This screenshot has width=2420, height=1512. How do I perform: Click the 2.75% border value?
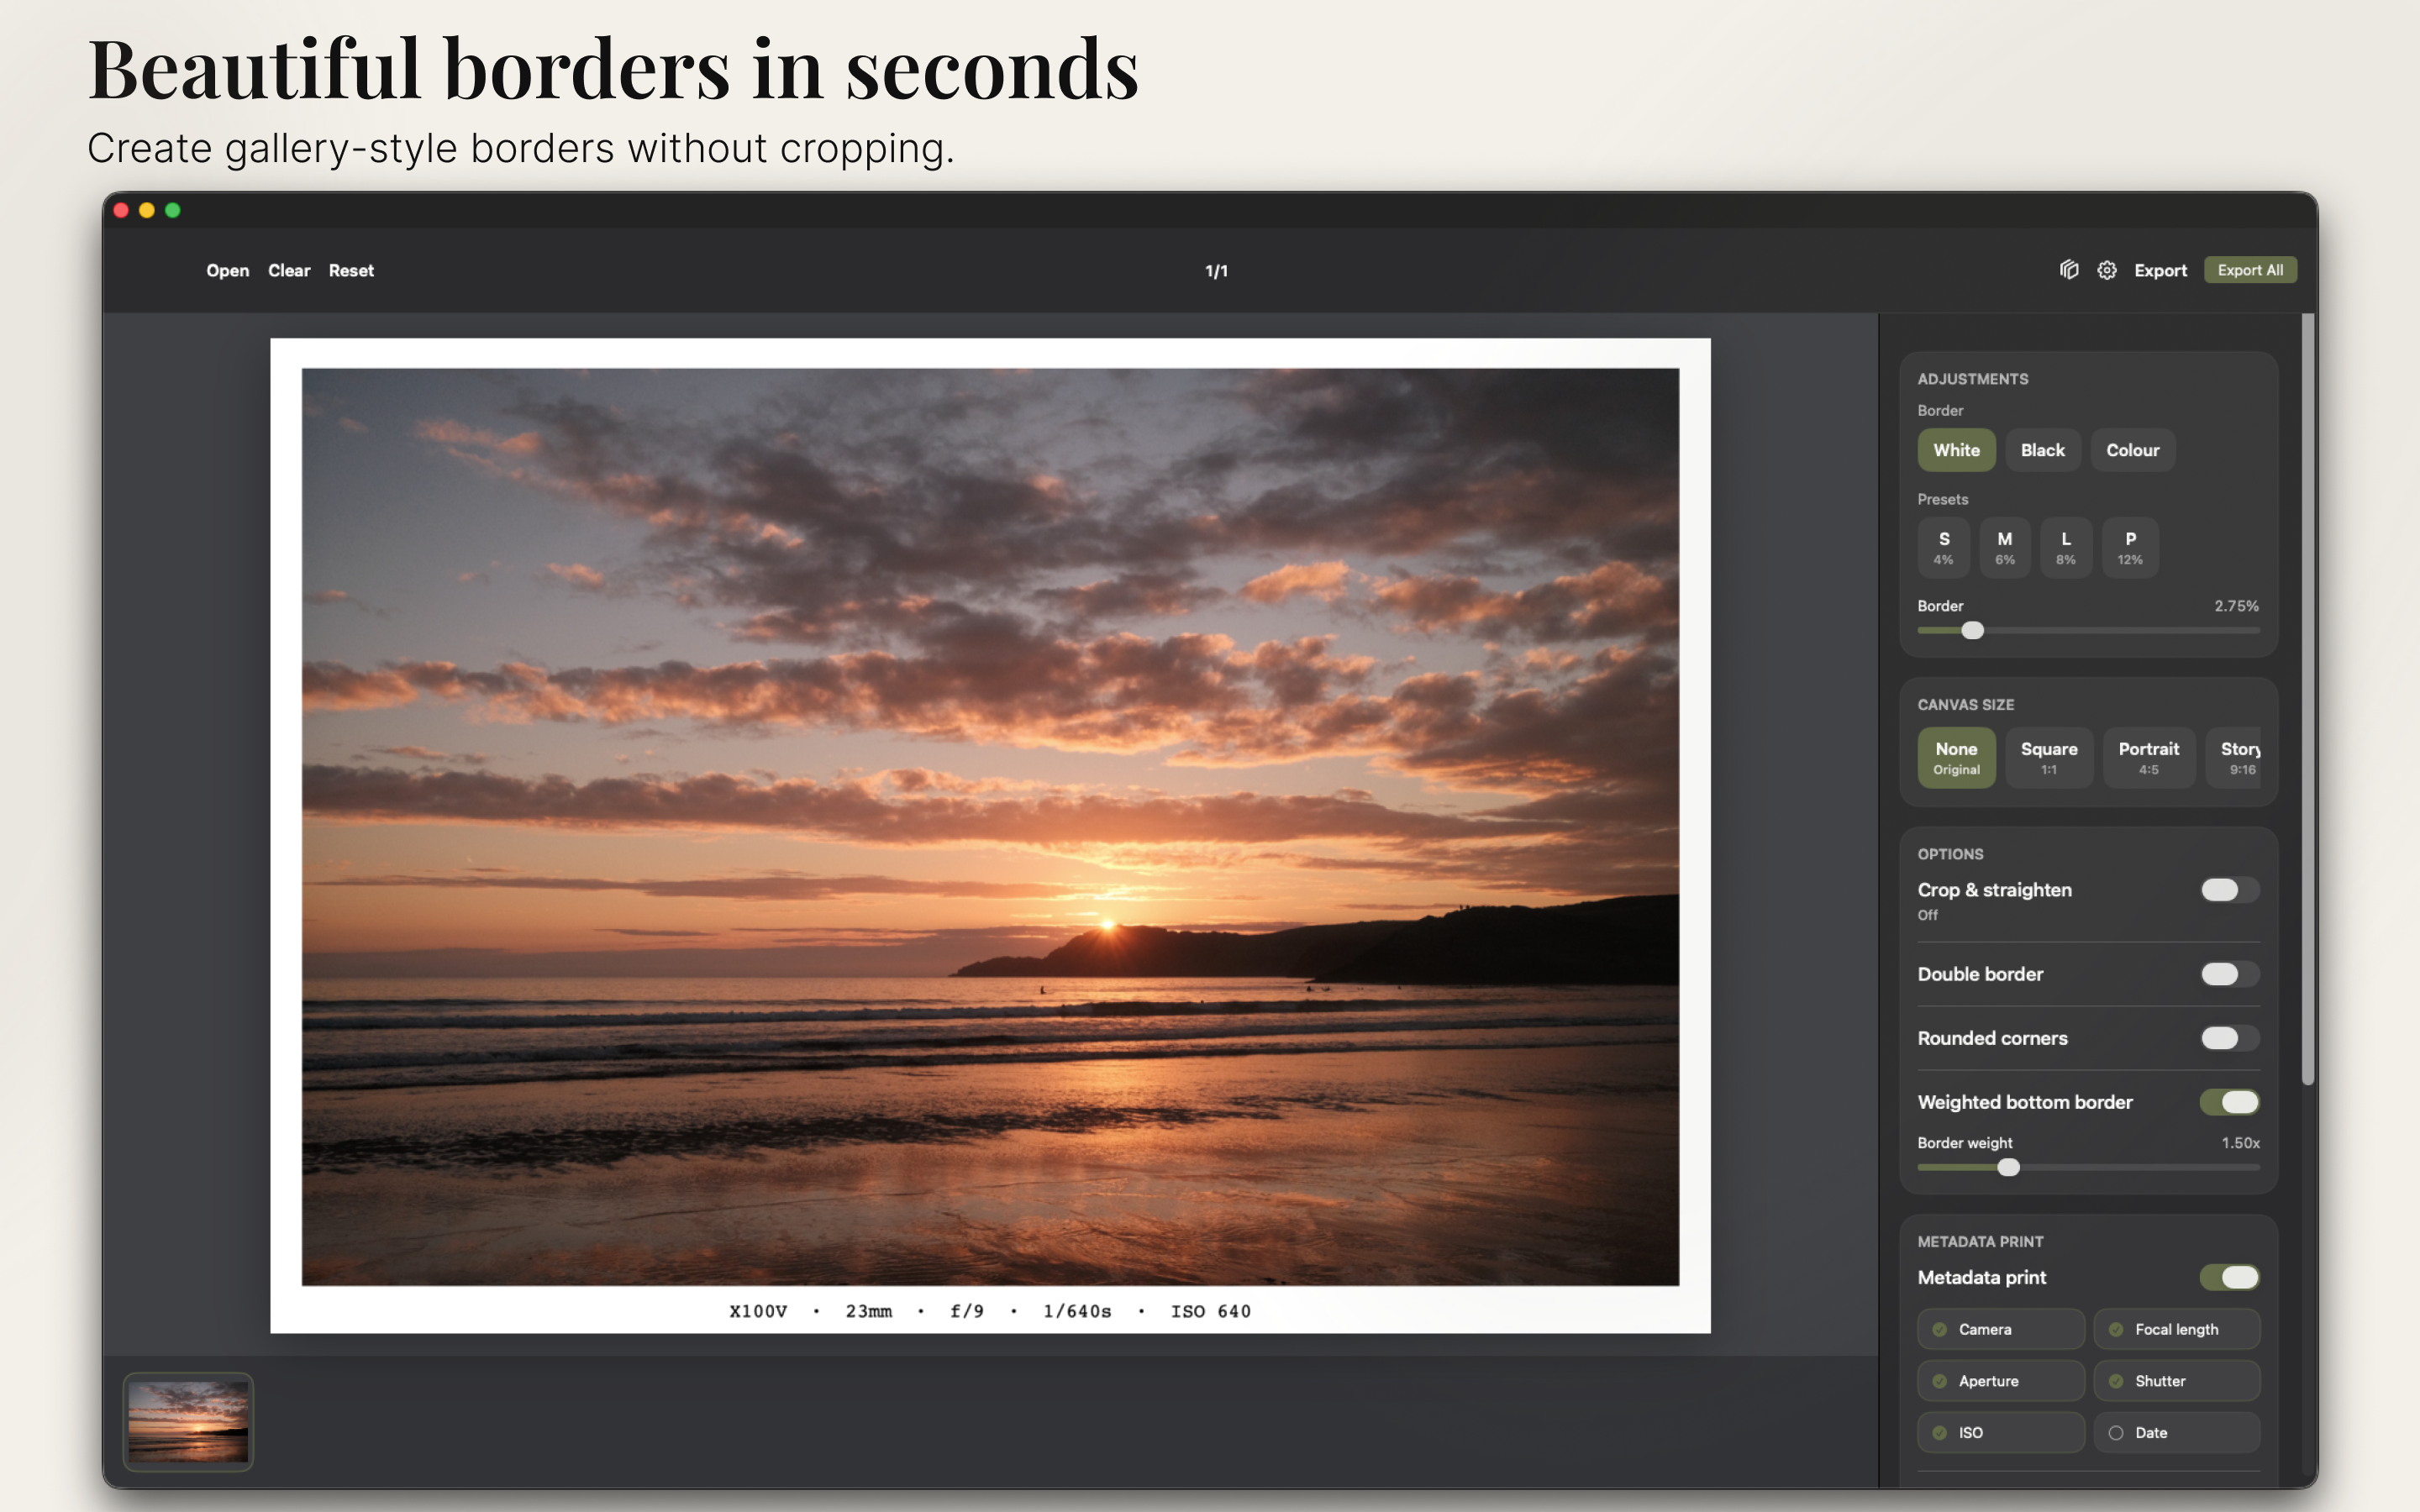click(x=2236, y=606)
